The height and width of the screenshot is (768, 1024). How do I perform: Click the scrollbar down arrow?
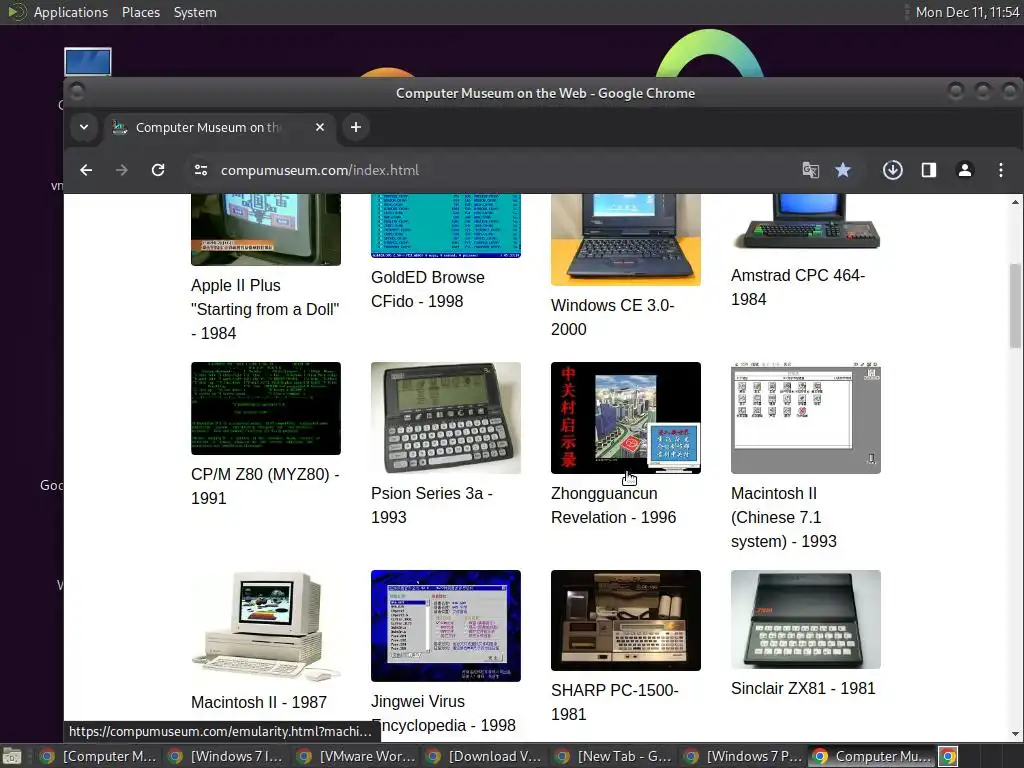pos(1015,734)
